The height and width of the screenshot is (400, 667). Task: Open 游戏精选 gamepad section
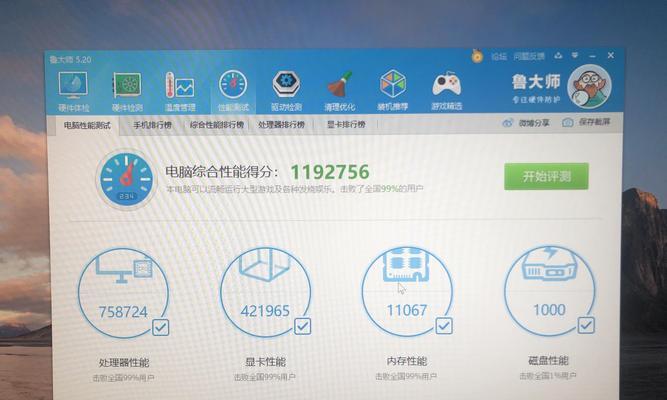click(x=446, y=91)
